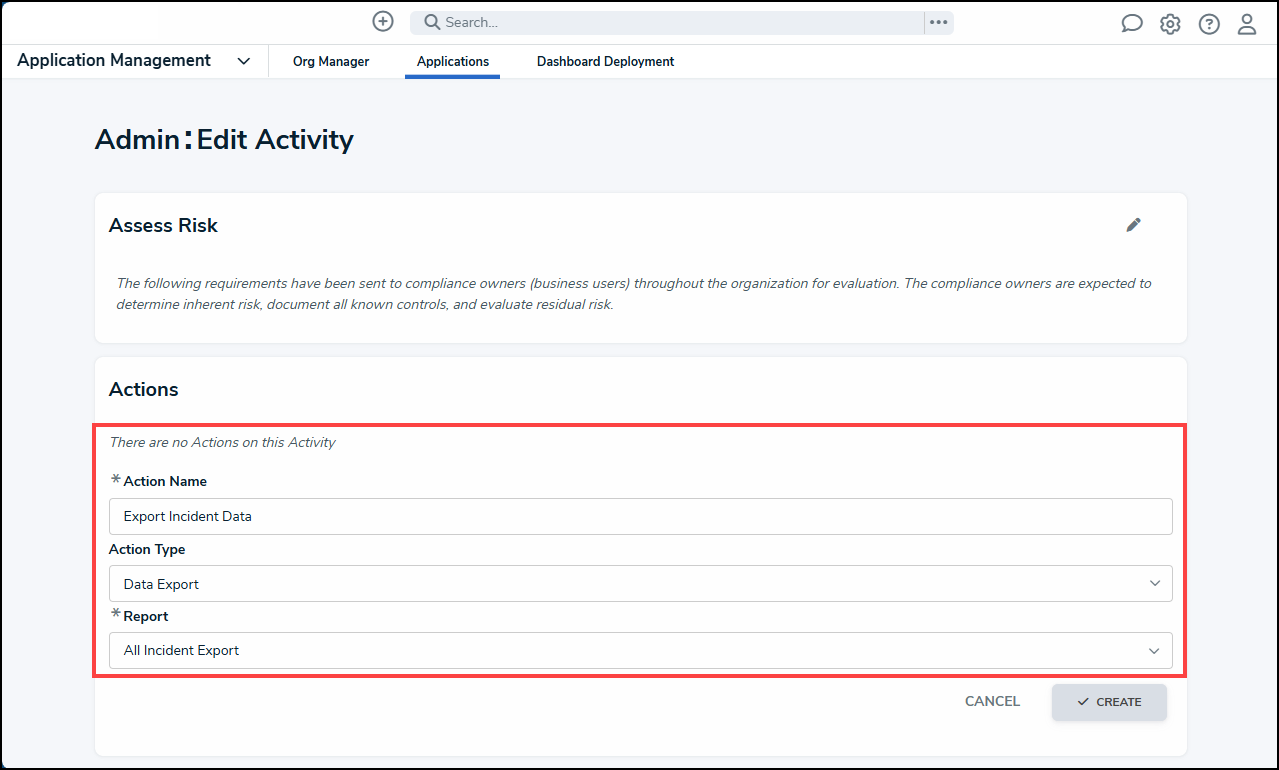Open the user profile icon

[1247, 24]
